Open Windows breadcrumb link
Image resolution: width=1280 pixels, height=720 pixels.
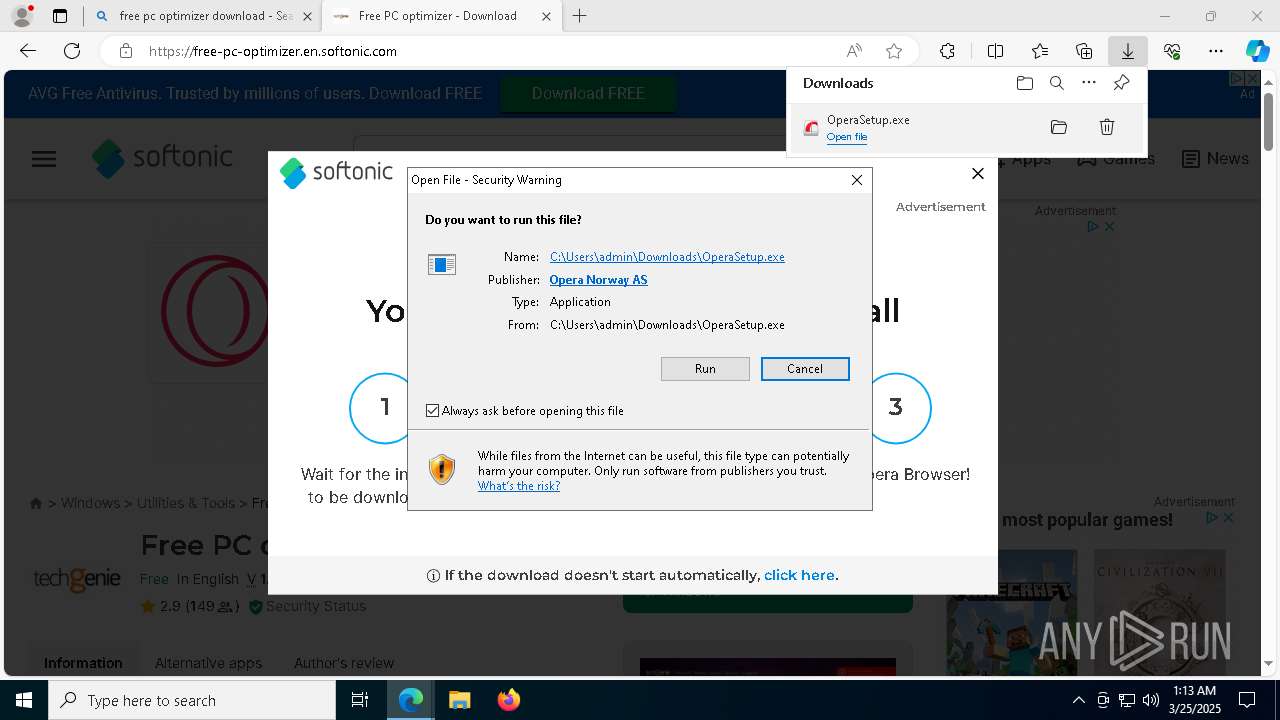[90, 503]
